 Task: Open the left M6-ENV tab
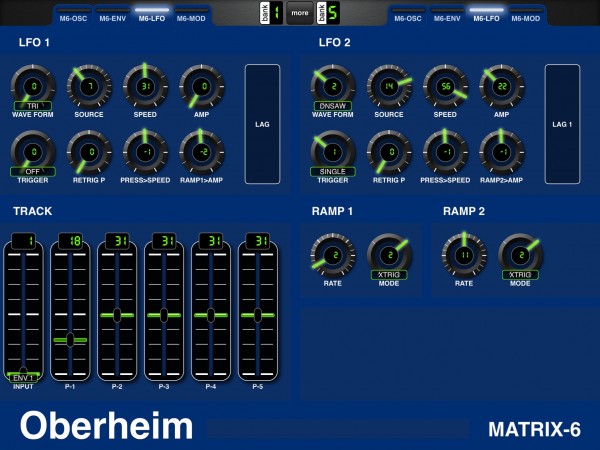[112, 15]
